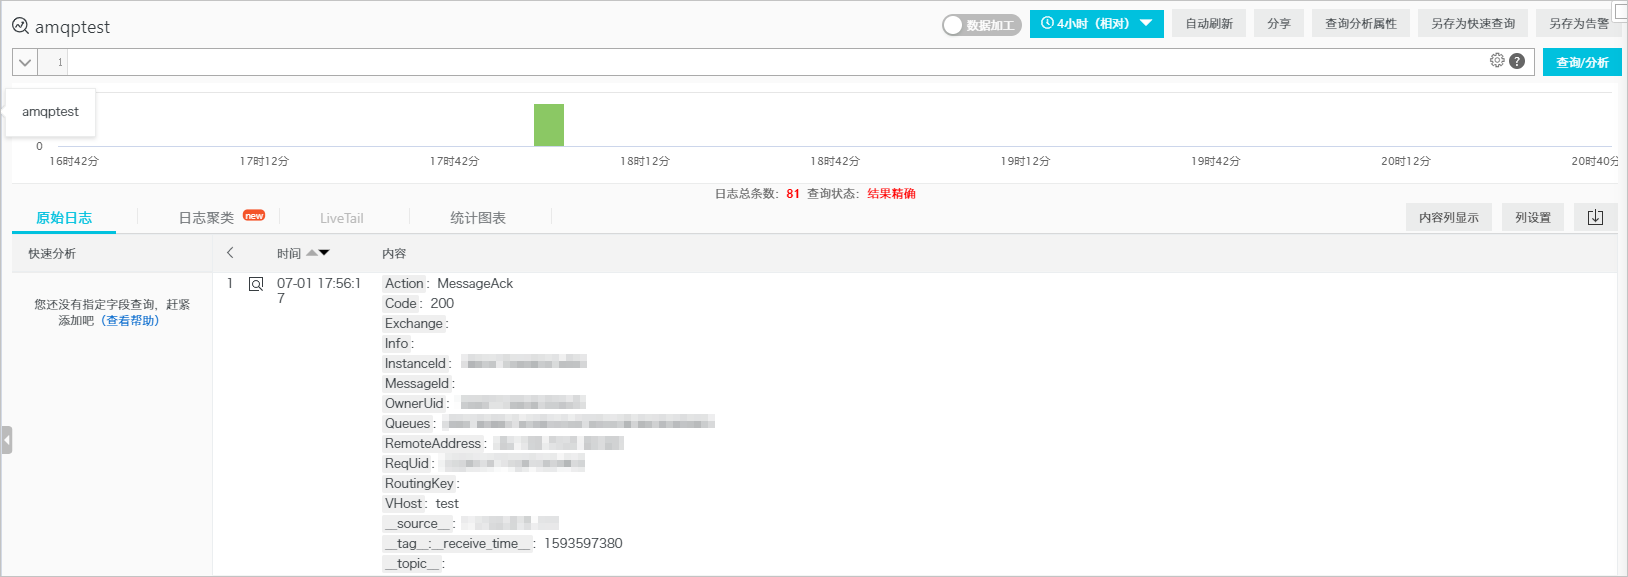Click the amqptest logstore icon in header
The width and height of the screenshot is (1628, 577).
pos(20,26)
